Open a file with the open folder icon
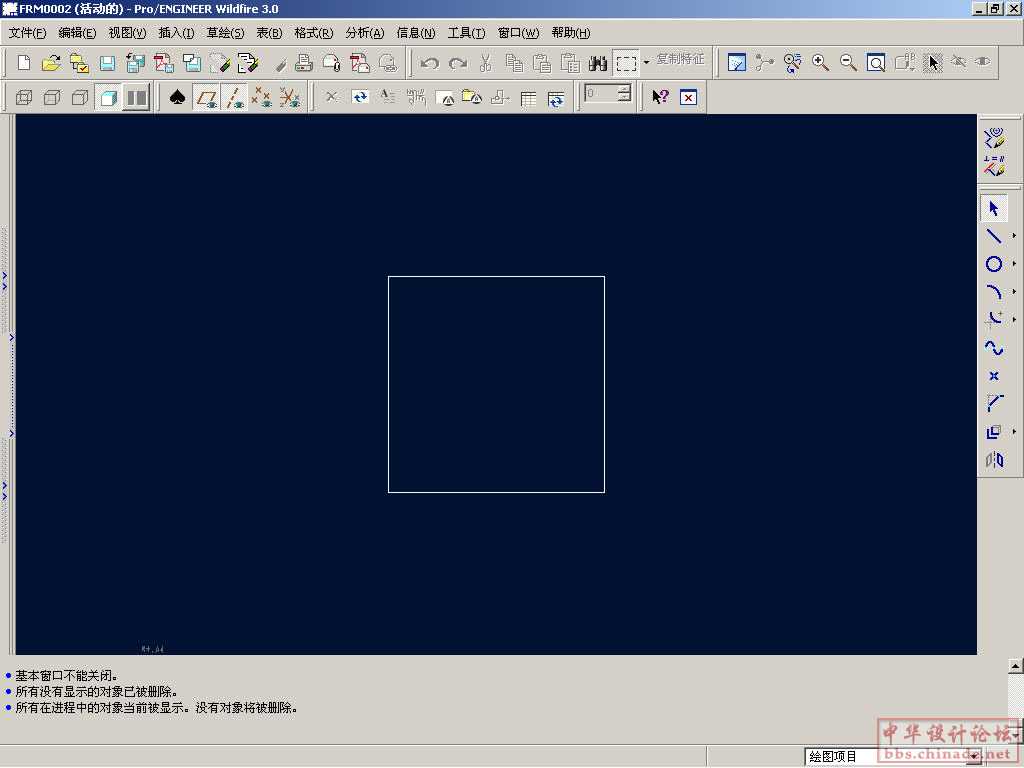 pyautogui.click(x=52, y=63)
